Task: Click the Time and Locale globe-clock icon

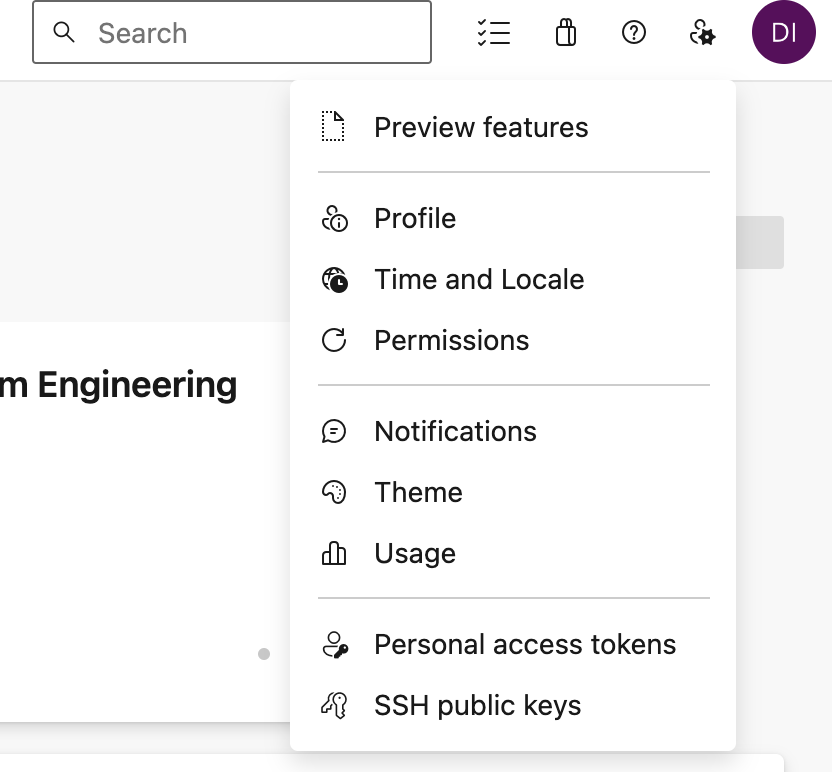Action: click(x=335, y=280)
